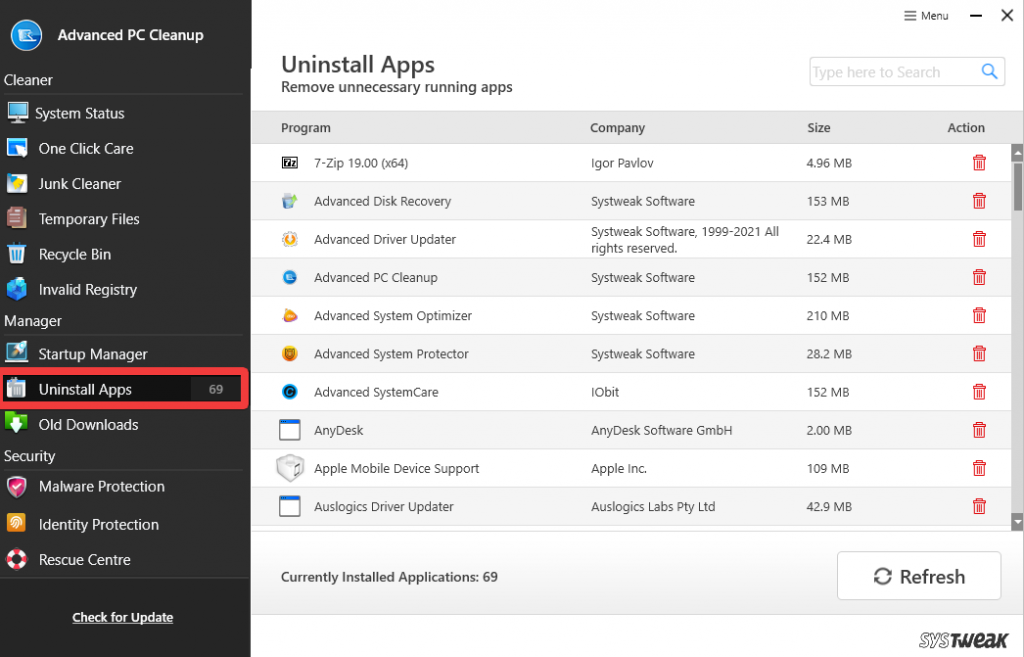Screen dimensions: 1024x657
Task: Click the Advanced Disk Recovery program icon
Action: pos(289,201)
